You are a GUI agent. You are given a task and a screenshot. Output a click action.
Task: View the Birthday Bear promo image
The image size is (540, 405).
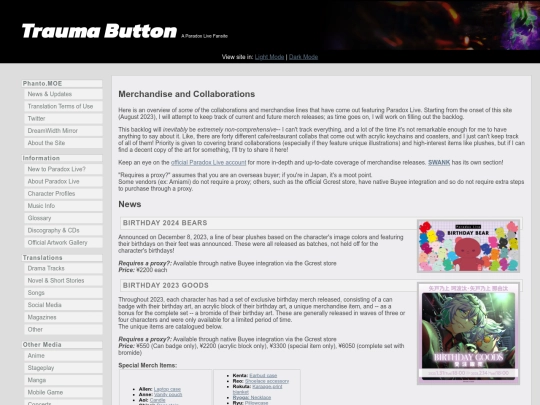(468, 246)
